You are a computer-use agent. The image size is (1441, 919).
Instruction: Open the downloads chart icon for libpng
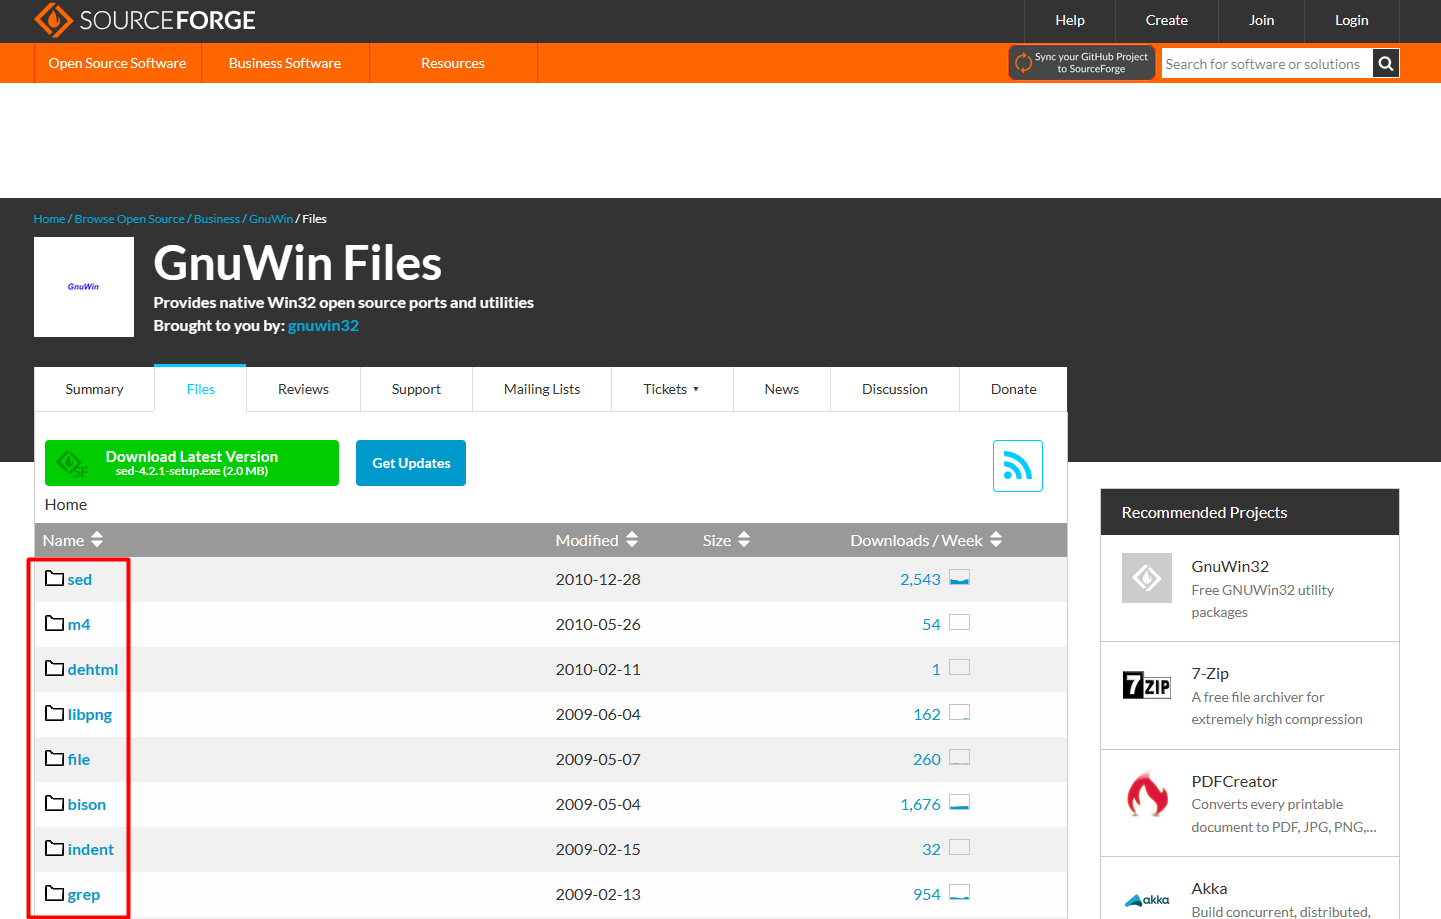point(959,713)
